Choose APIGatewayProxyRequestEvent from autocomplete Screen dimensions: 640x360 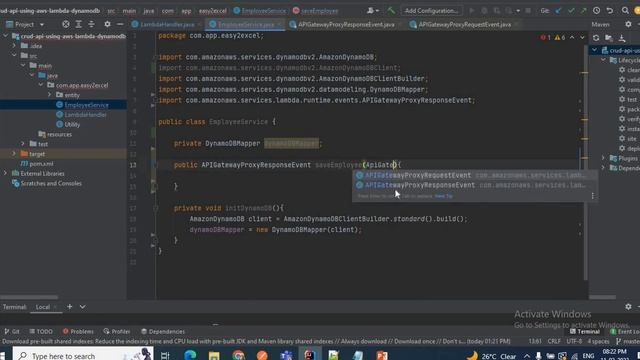475,175
